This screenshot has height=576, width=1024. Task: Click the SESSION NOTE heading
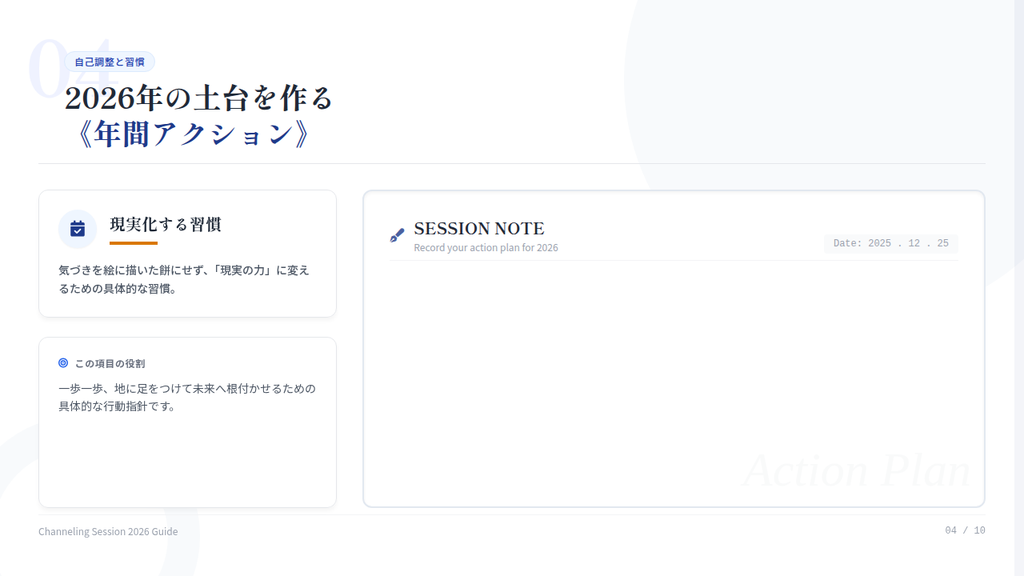tap(479, 229)
